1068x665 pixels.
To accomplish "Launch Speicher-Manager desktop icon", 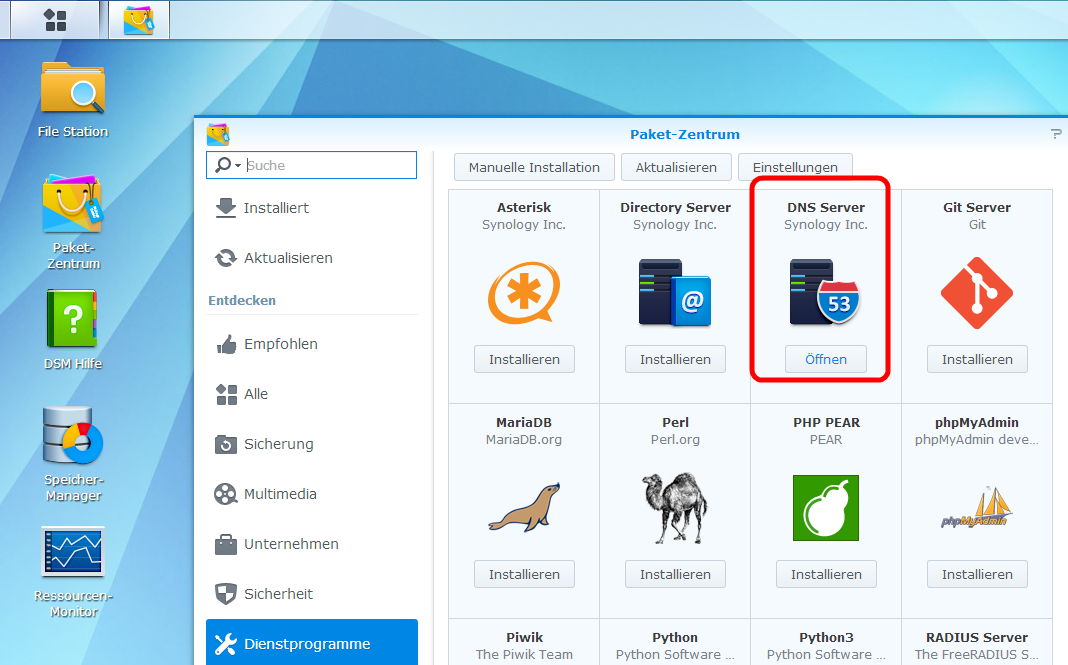I will tap(73, 435).
